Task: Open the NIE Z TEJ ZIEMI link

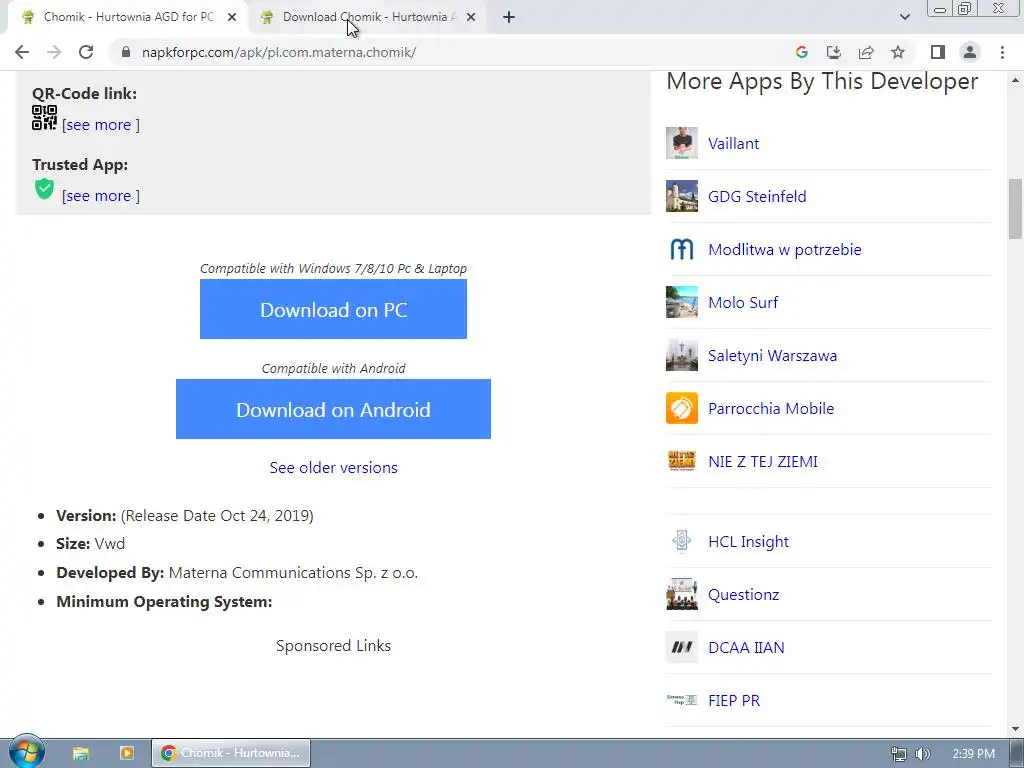Action: pos(763,462)
